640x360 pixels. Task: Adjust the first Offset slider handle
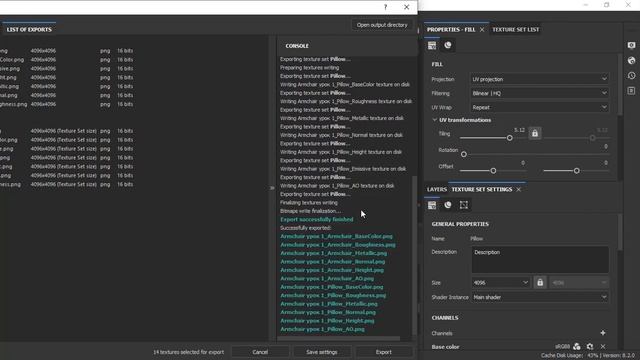[x=493, y=171]
